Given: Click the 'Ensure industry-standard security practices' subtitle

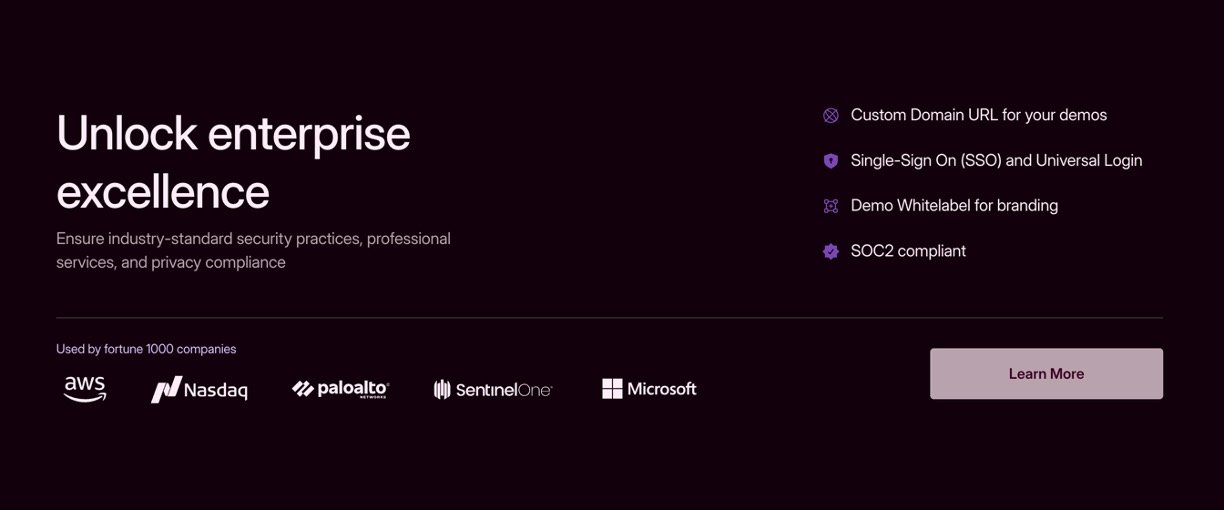Looking at the screenshot, I should (x=253, y=250).
